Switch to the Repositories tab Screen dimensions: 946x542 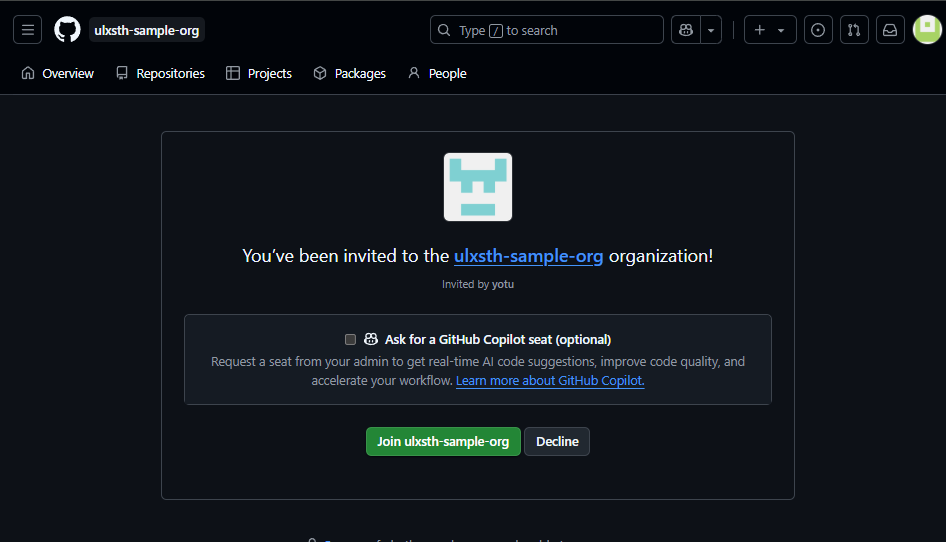click(160, 74)
